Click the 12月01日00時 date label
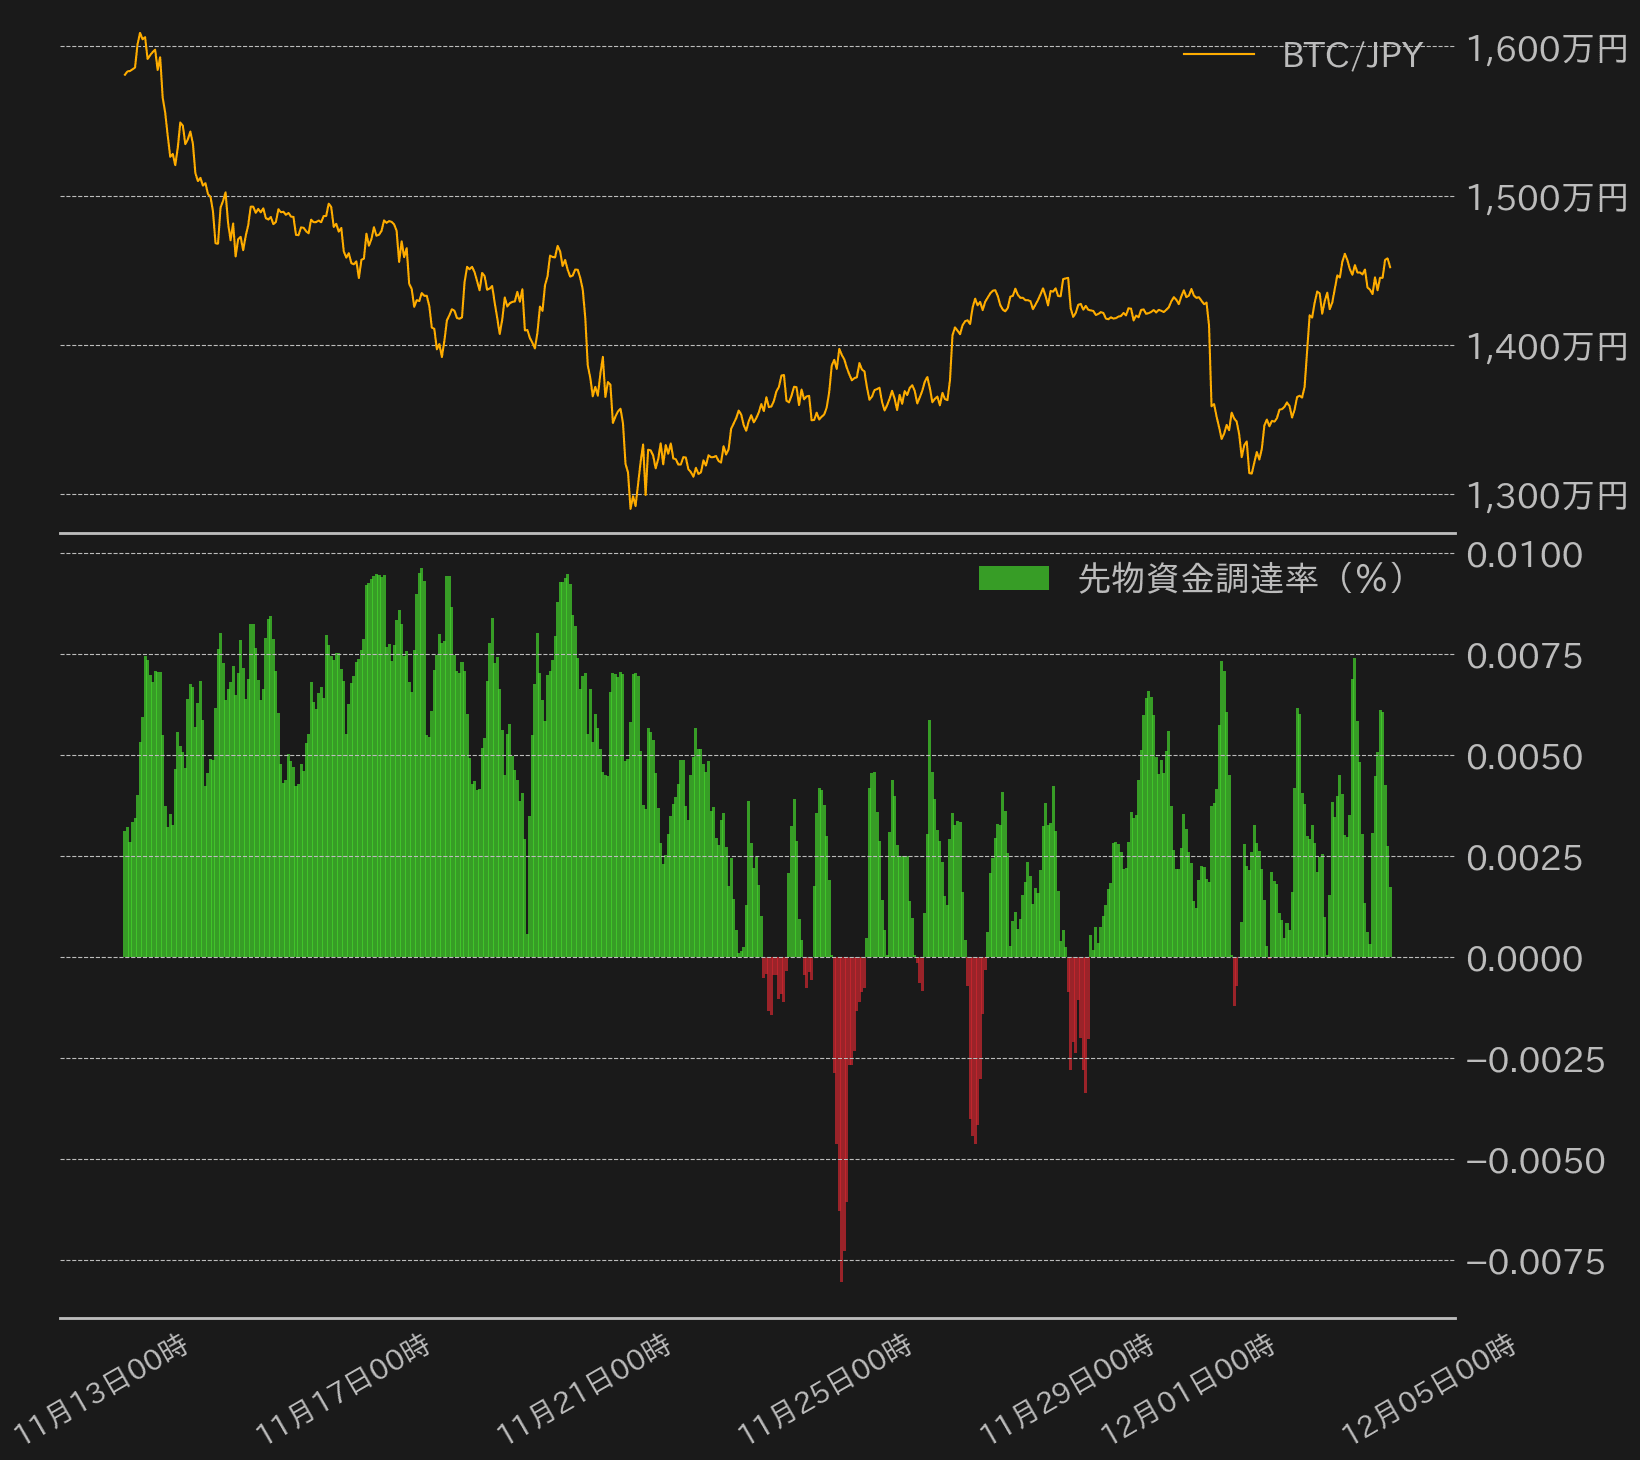Screen dimensions: 1640x1460 pyautogui.click(x=1188, y=1388)
